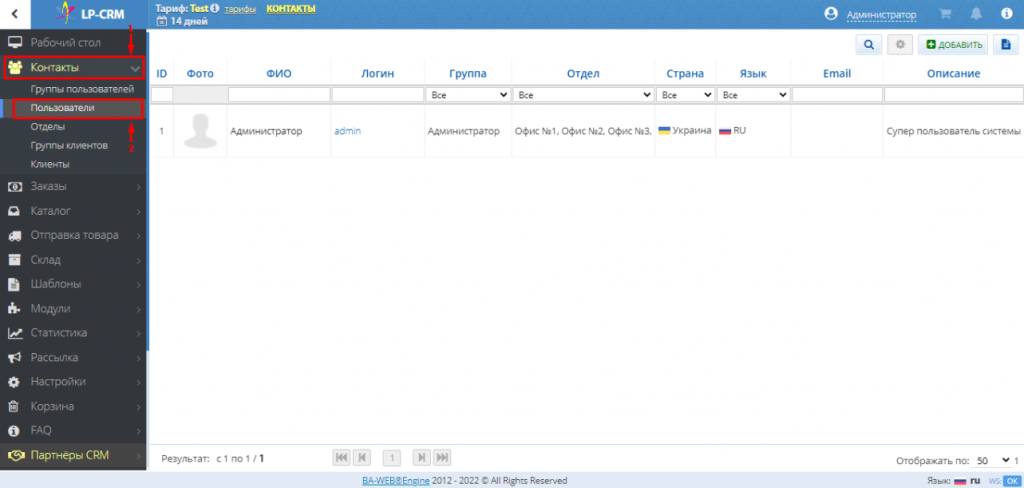
Task: Click the ДОБАВИТЬ button
Action: tap(953, 44)
